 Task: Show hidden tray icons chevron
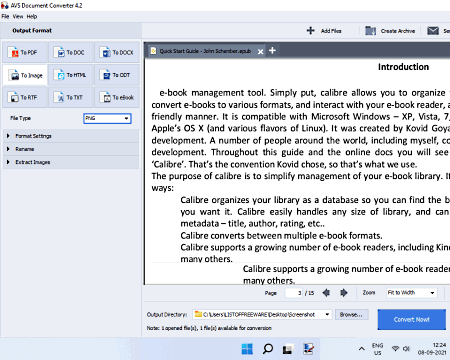362,349
